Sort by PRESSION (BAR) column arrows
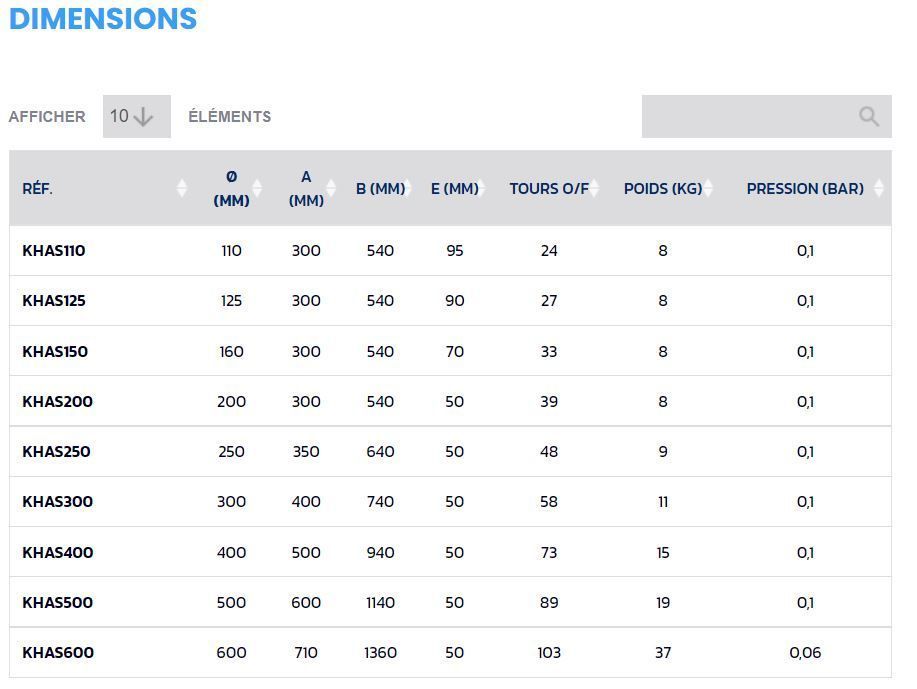This screenshot has height=689, width=917. (x=878, y=188)
